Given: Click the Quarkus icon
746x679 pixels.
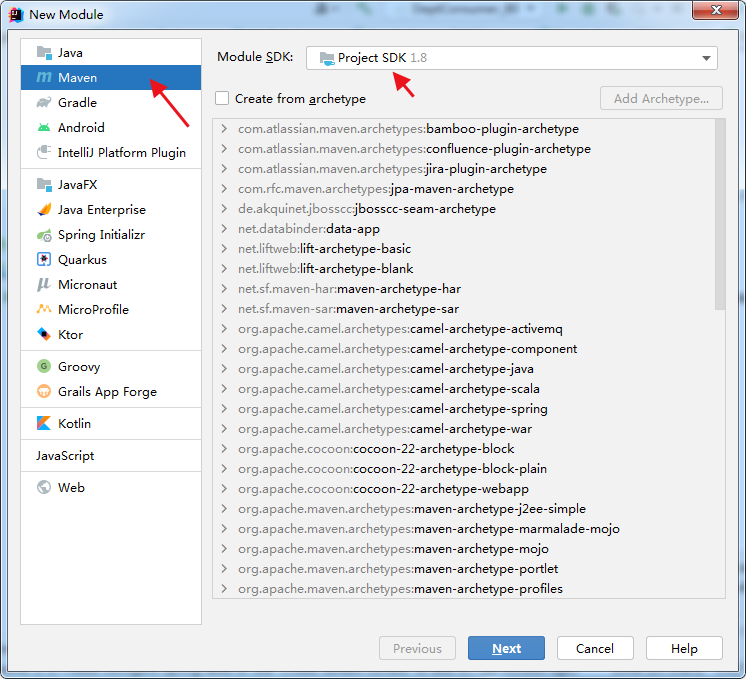Looking at the screenshot, I should [44, 259].
